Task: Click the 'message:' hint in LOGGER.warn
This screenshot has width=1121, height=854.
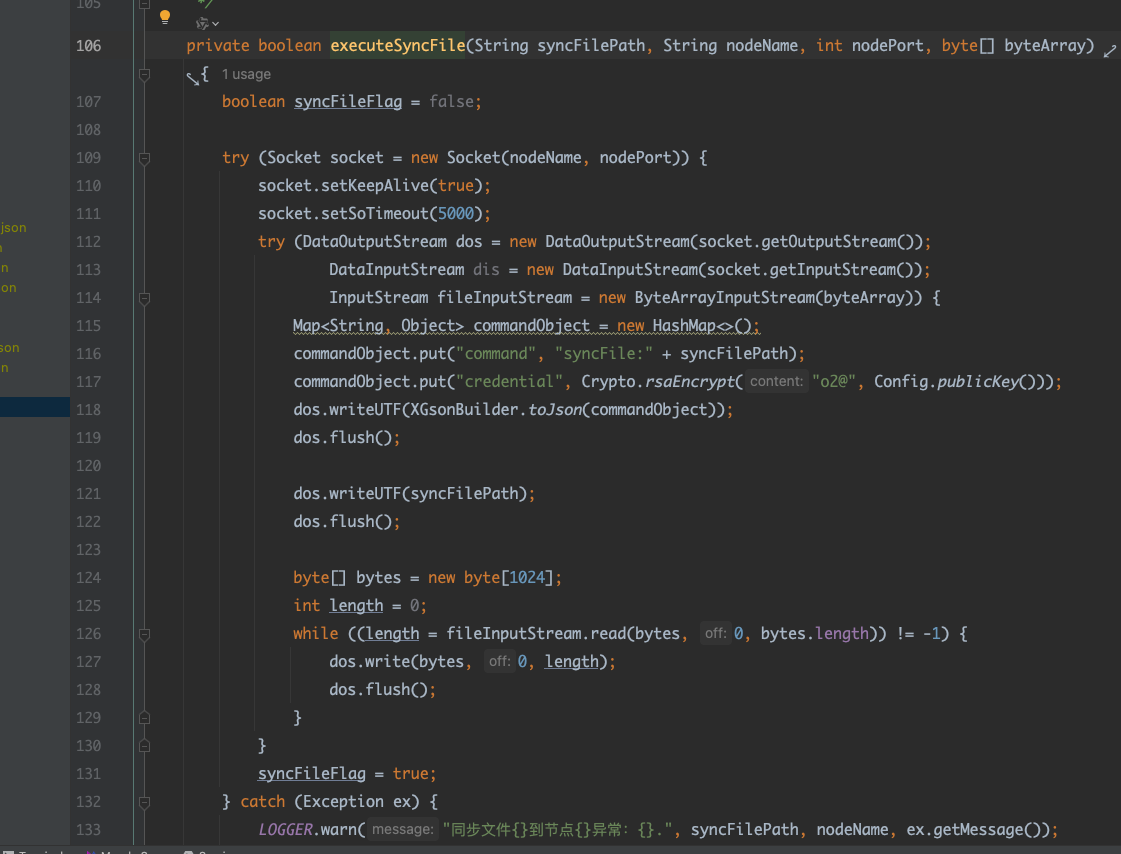Action: (x=402, y=829)
